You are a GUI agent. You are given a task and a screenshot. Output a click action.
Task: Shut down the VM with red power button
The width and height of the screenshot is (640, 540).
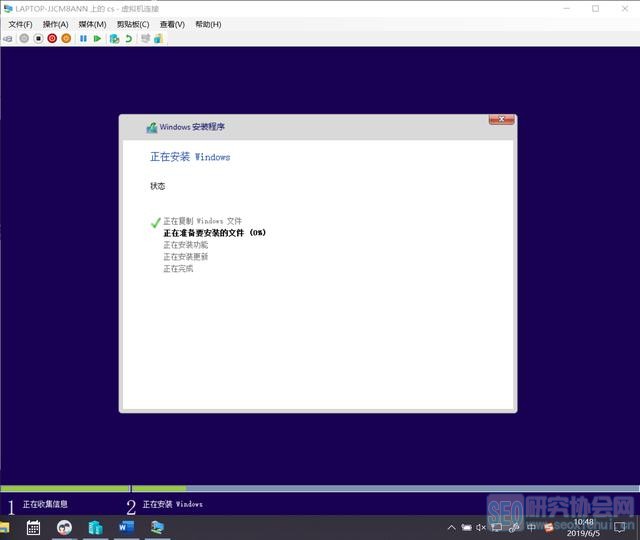pos(52,38)
